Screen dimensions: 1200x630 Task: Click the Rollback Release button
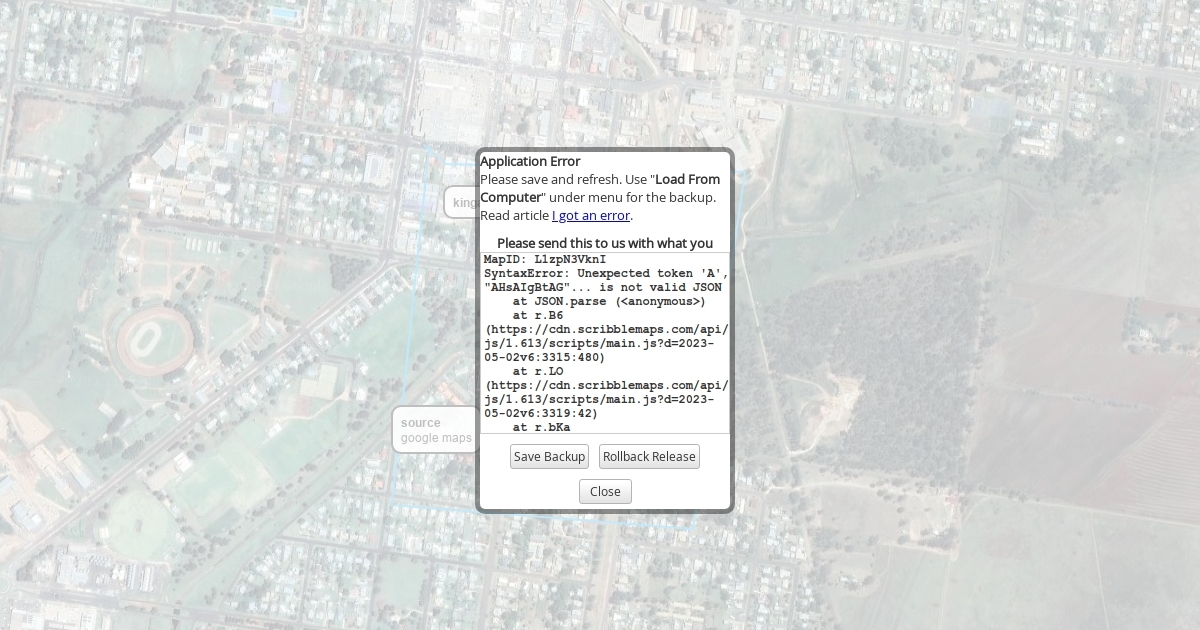point(649,457)
